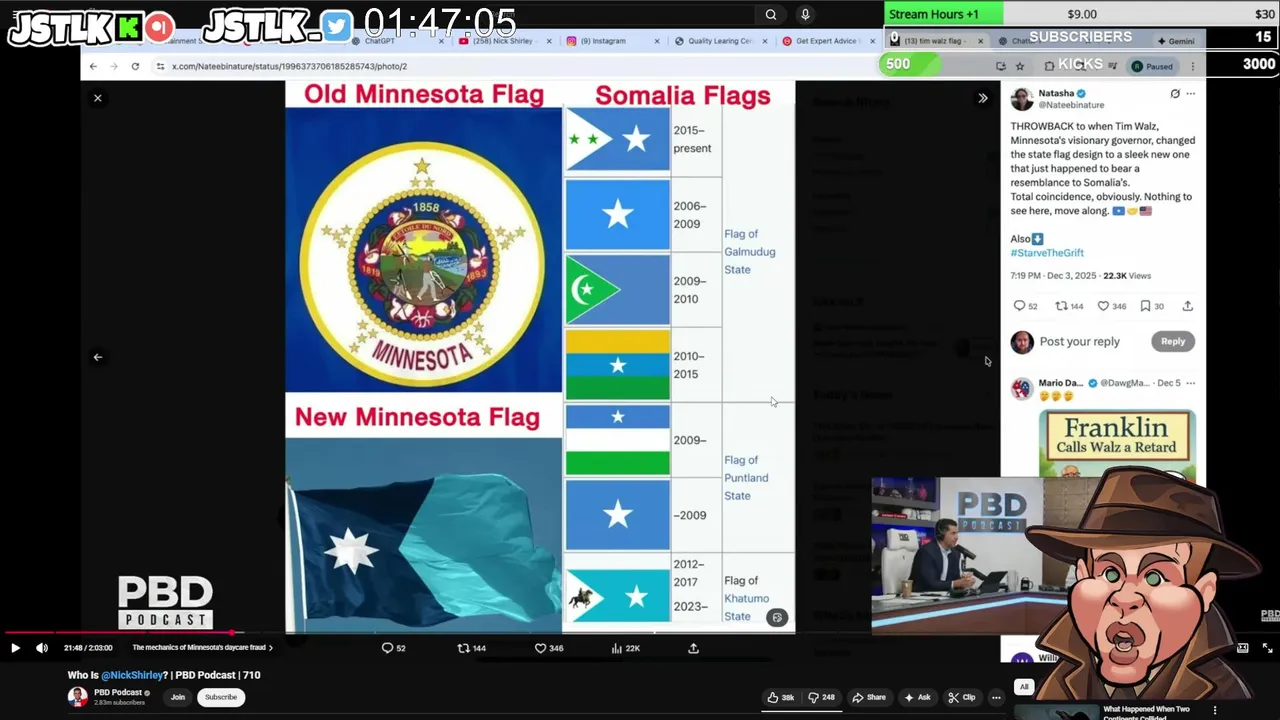
Task: Like the video with 38k thumbs up
Action: point(781,697)
